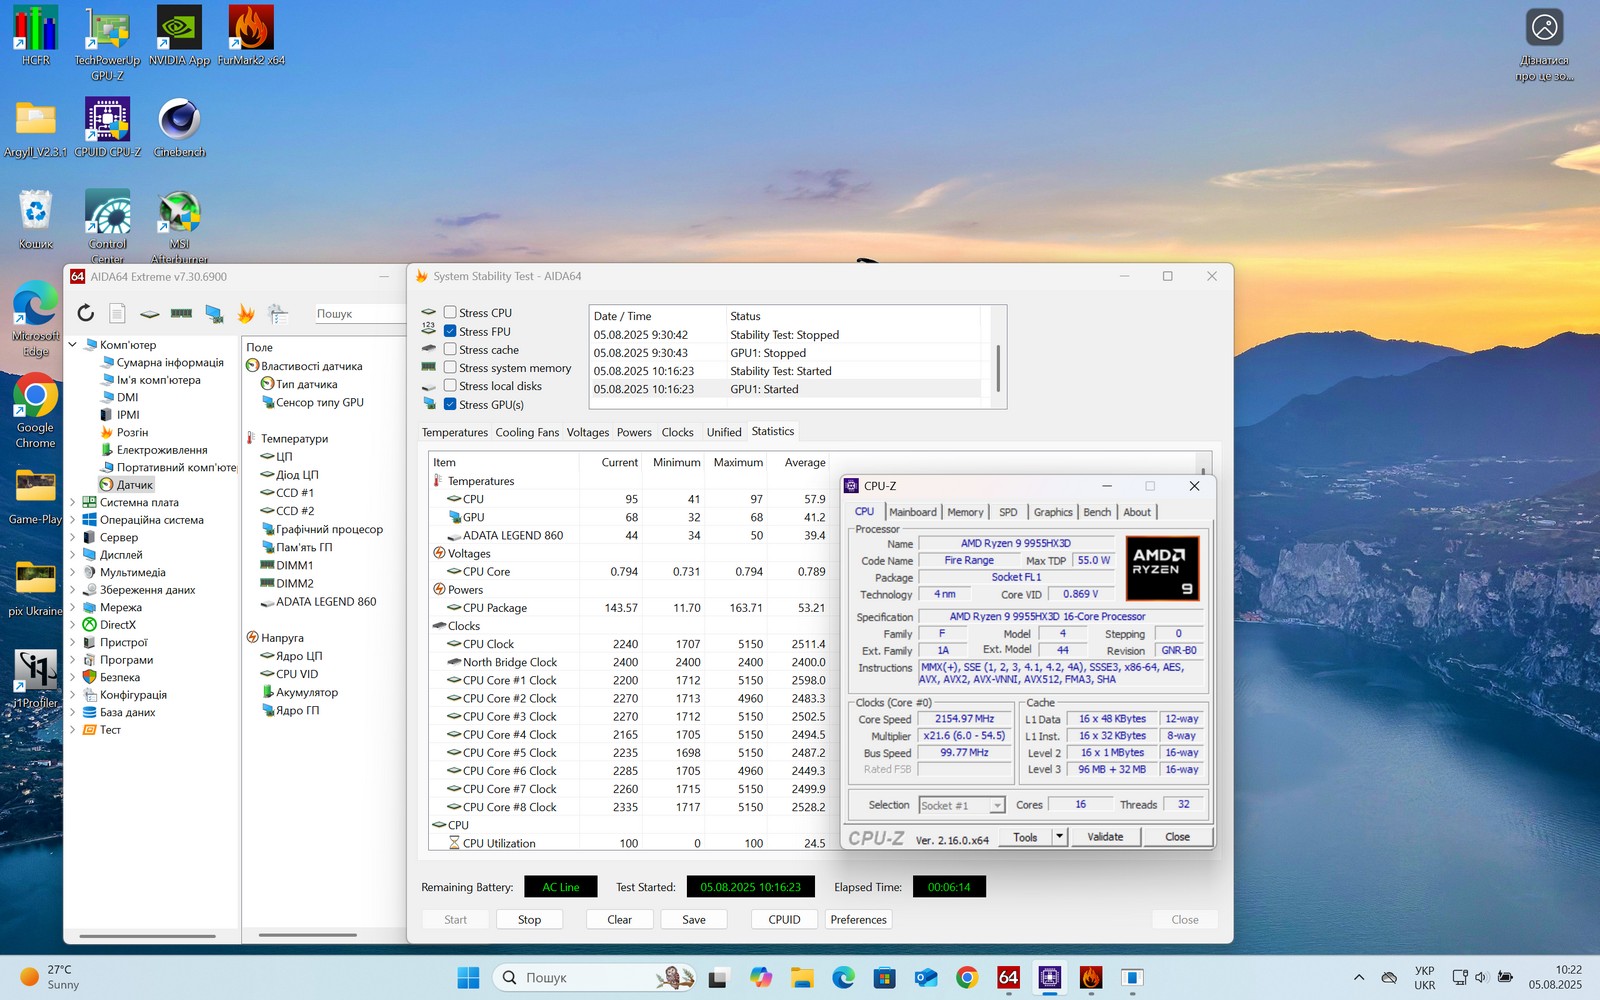This screenshot has width=1600, height=1000.
Task: Open the Memory tab in CPU-Z
Action: pos(965,512)
